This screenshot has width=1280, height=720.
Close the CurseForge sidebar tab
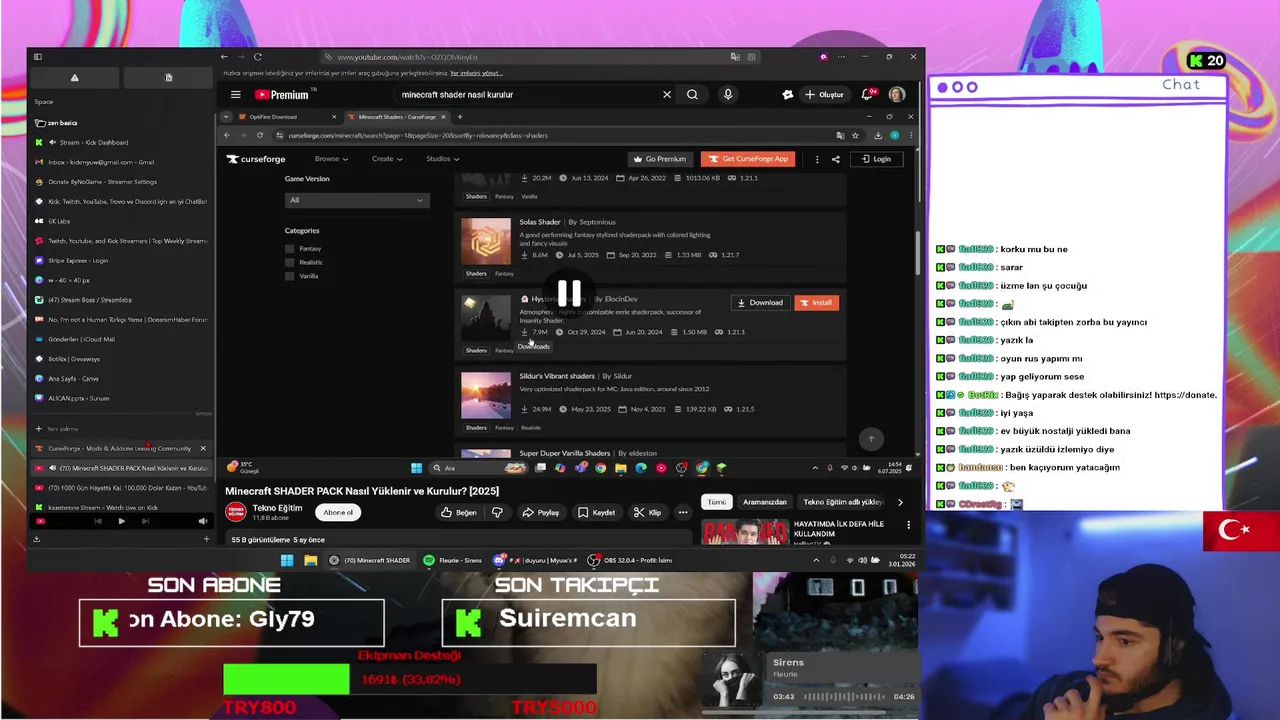click(x=203, y=448)
